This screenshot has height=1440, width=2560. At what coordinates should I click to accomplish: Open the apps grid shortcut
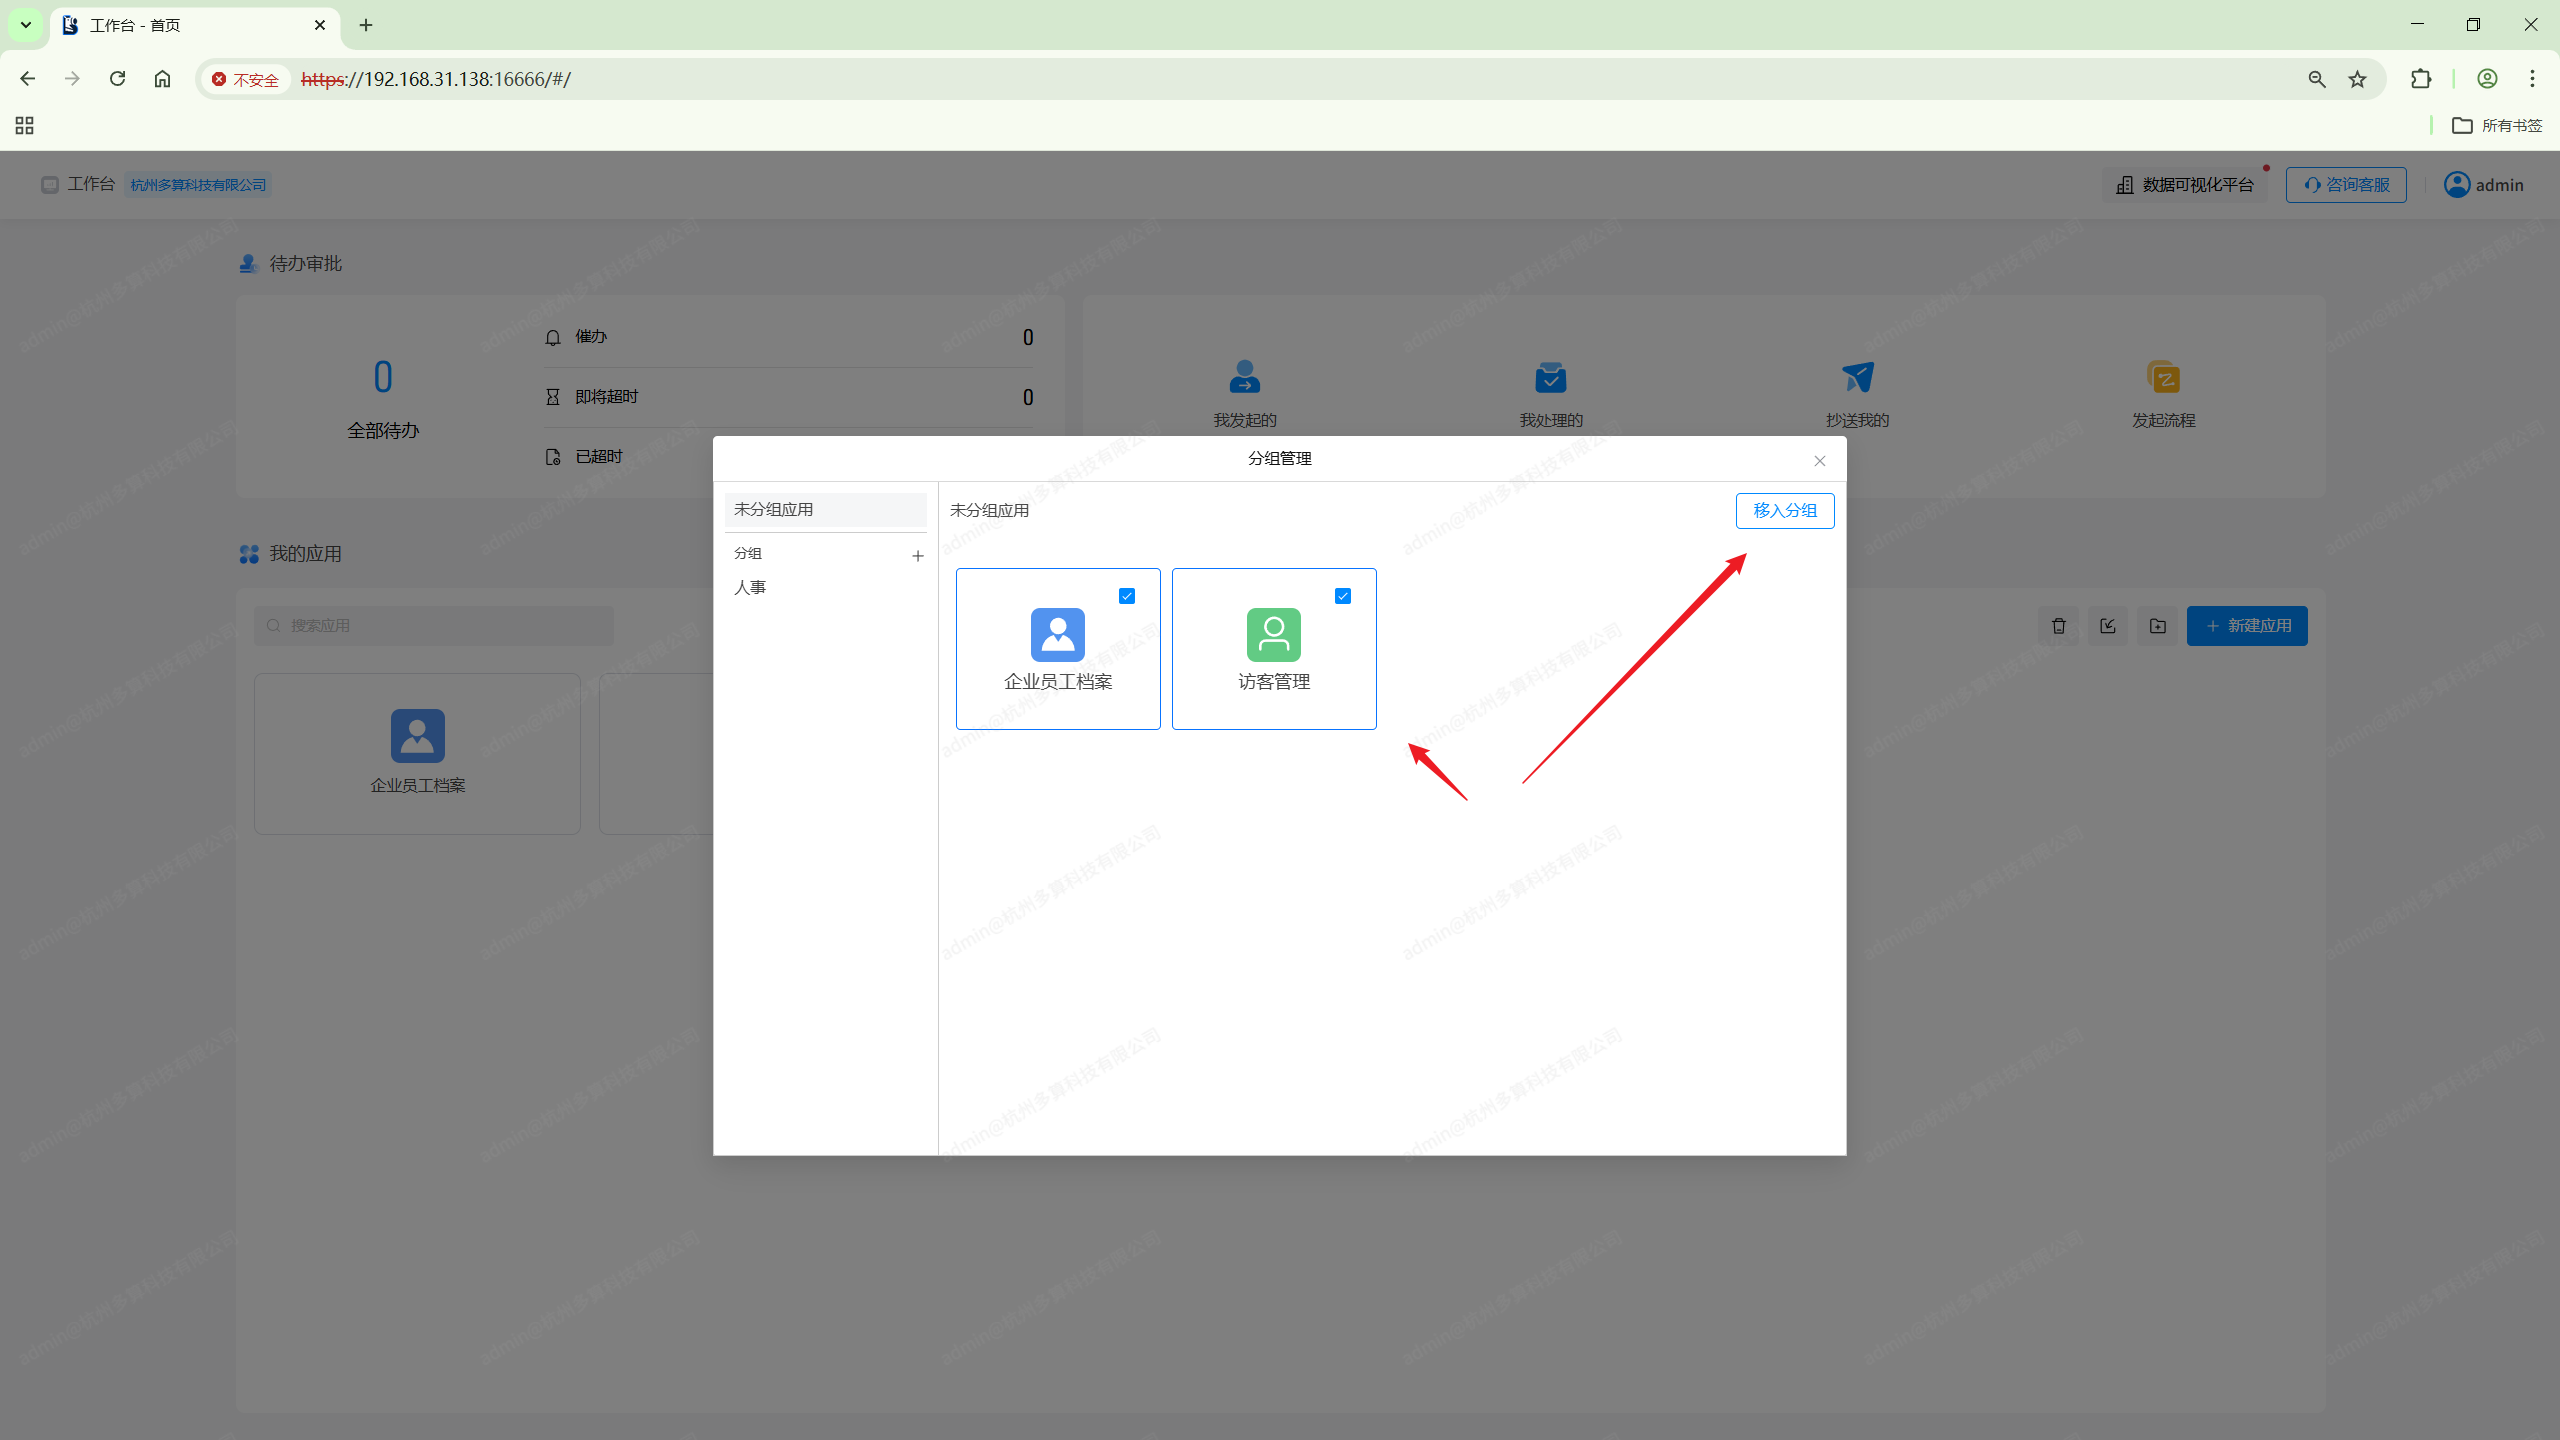[x=25, y=126]
